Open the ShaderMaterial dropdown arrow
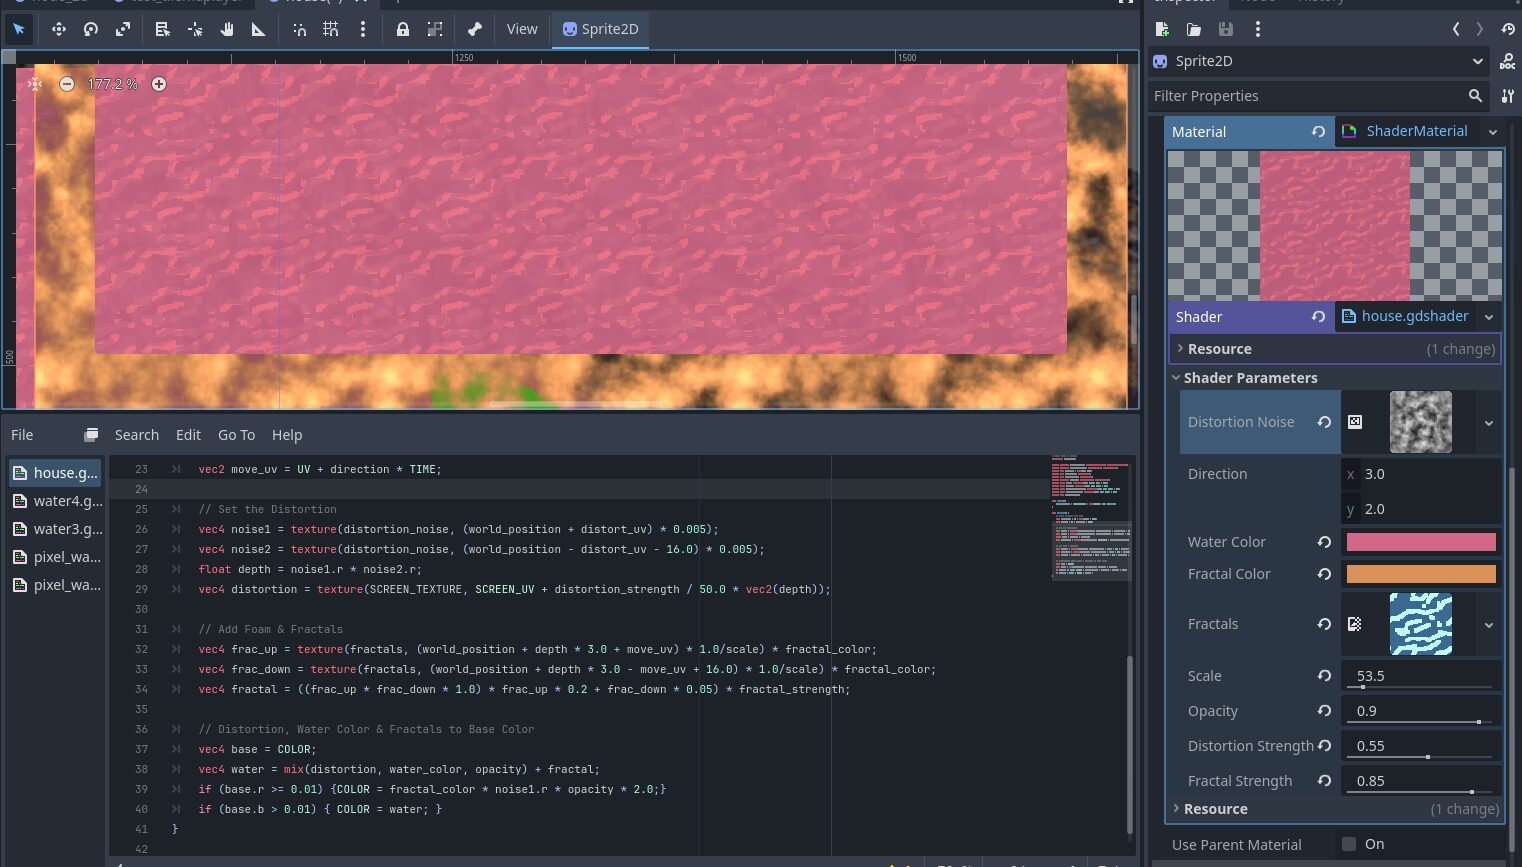This screenshot has height=867, width=1522. (1492, 132)
